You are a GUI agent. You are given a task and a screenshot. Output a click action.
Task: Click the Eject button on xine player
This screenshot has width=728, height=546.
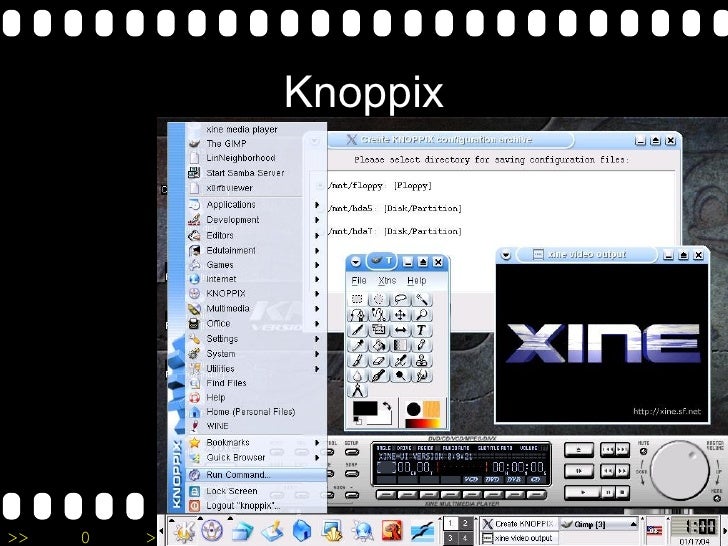578,450
